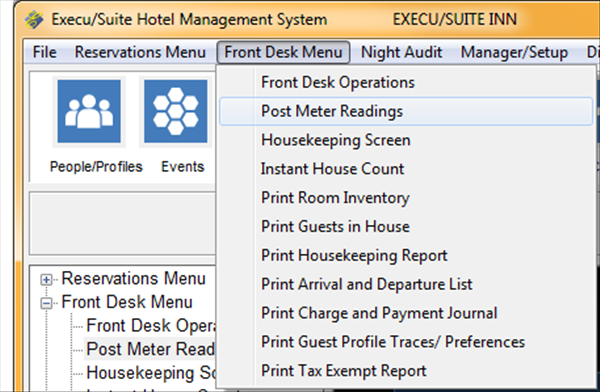
Task: Expand Reservations Menu tree node
Action: [46, 280]
